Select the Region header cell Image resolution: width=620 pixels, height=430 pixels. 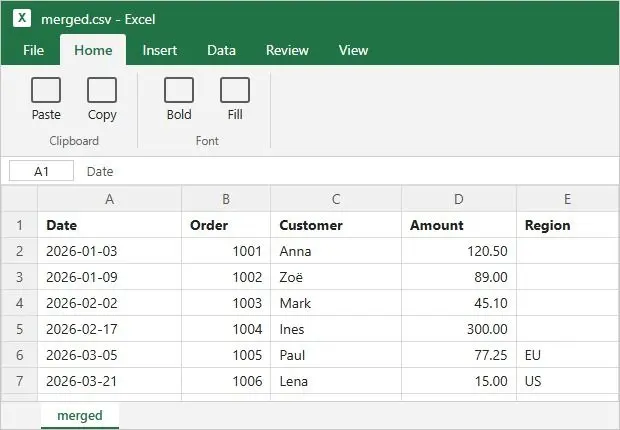click(x=568, y=225)
